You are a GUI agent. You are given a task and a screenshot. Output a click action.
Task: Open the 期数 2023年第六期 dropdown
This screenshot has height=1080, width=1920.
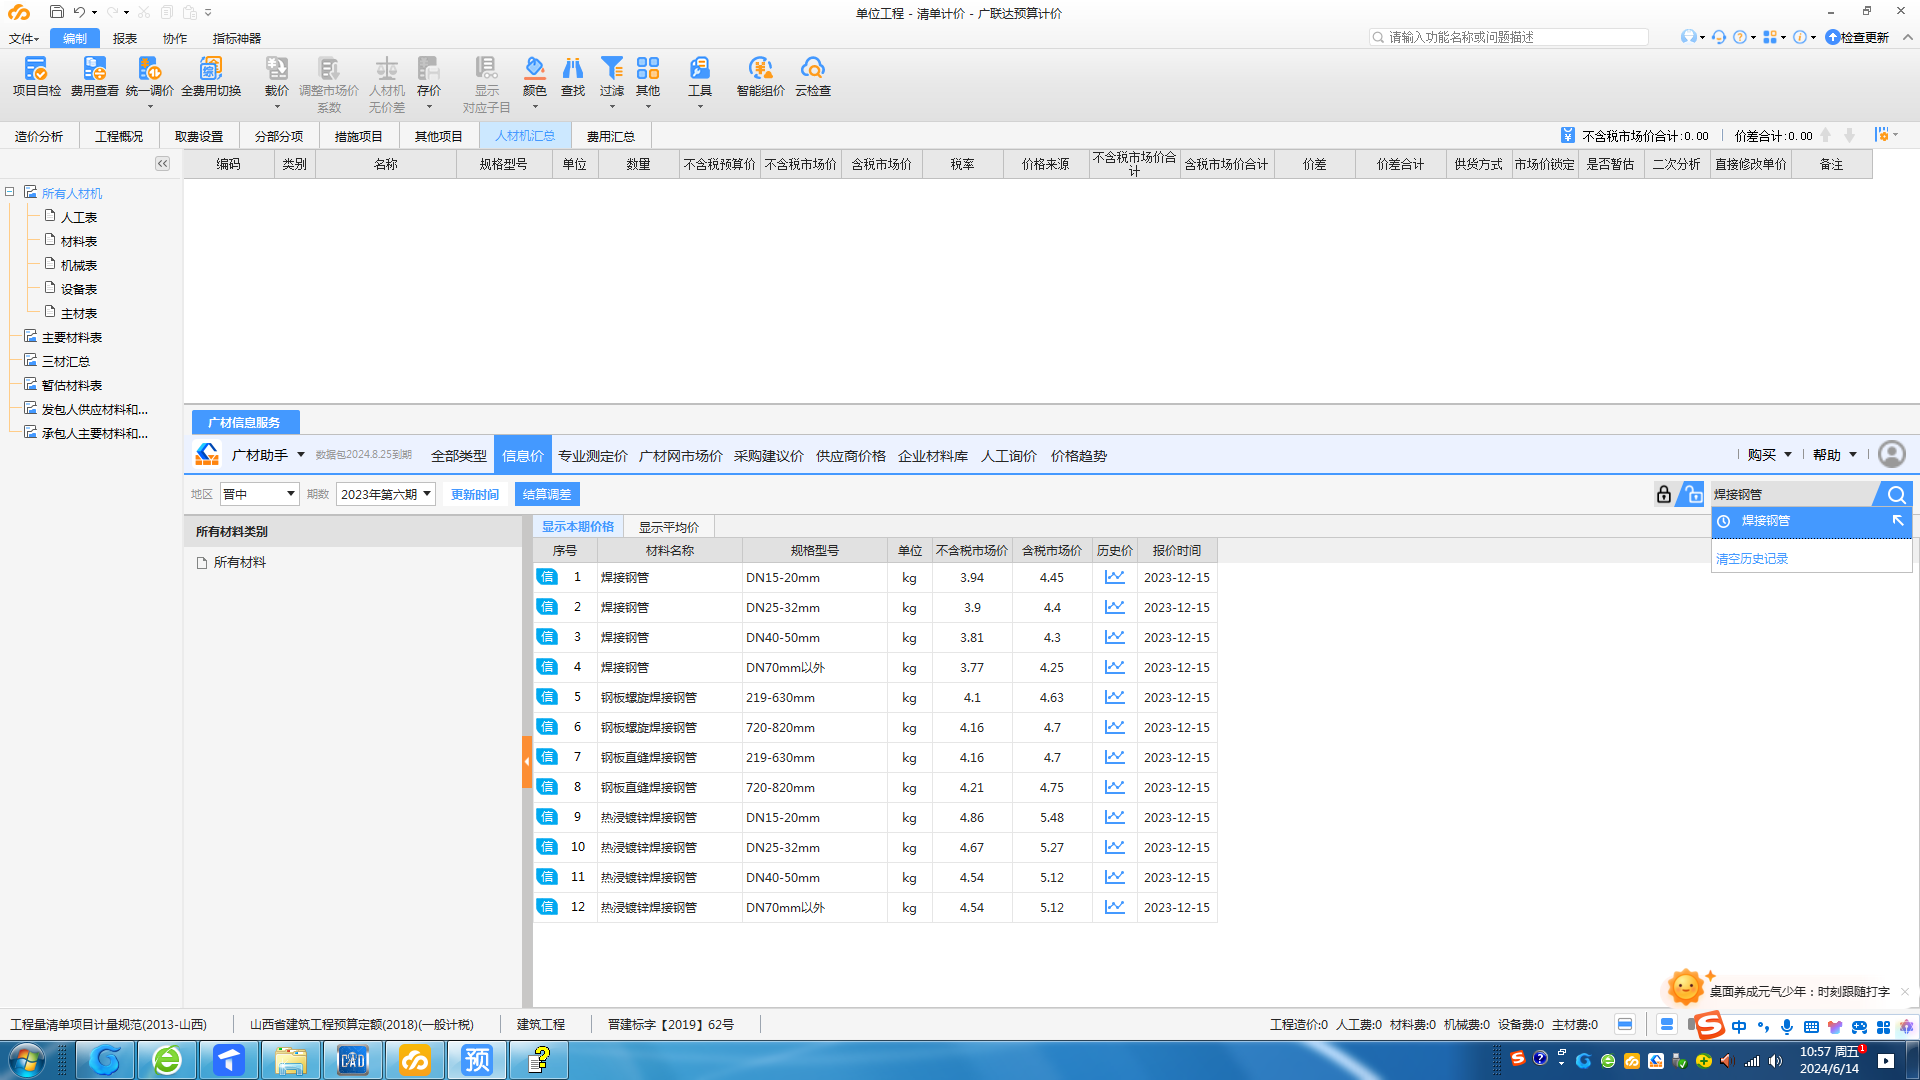point(385,494)
